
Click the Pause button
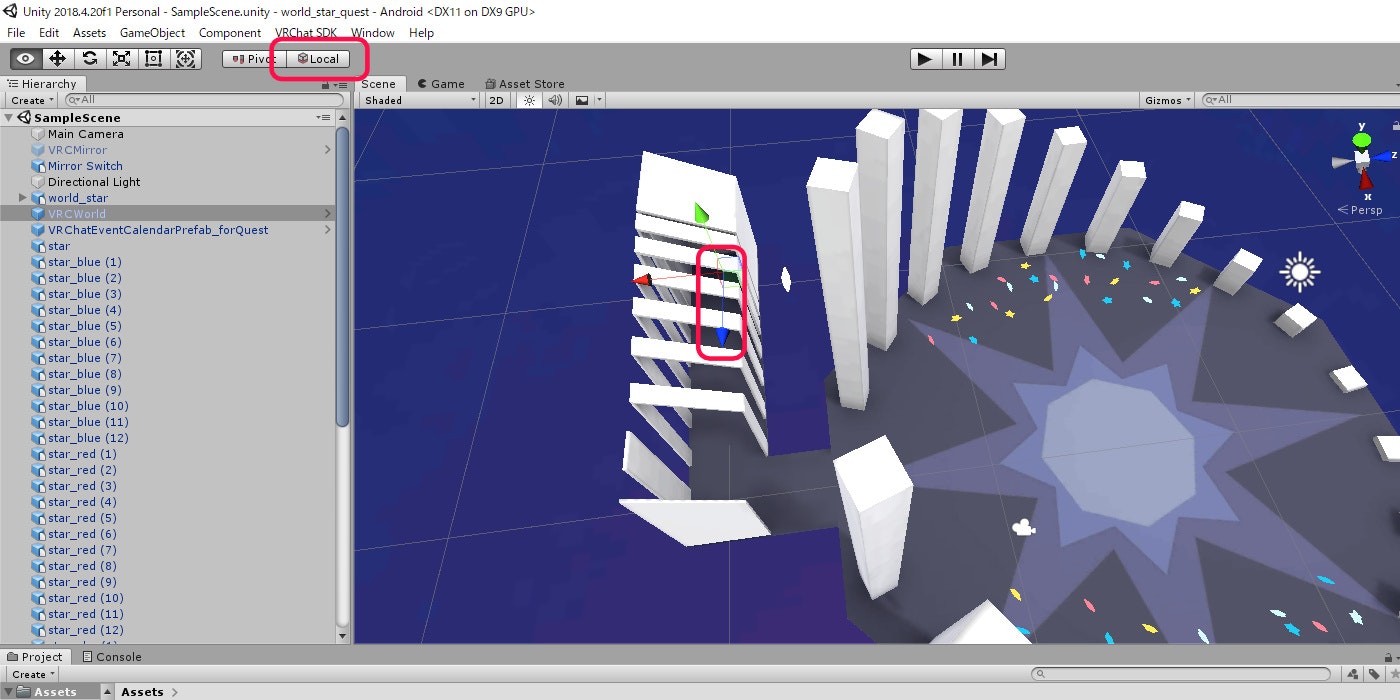pos(957,59)
